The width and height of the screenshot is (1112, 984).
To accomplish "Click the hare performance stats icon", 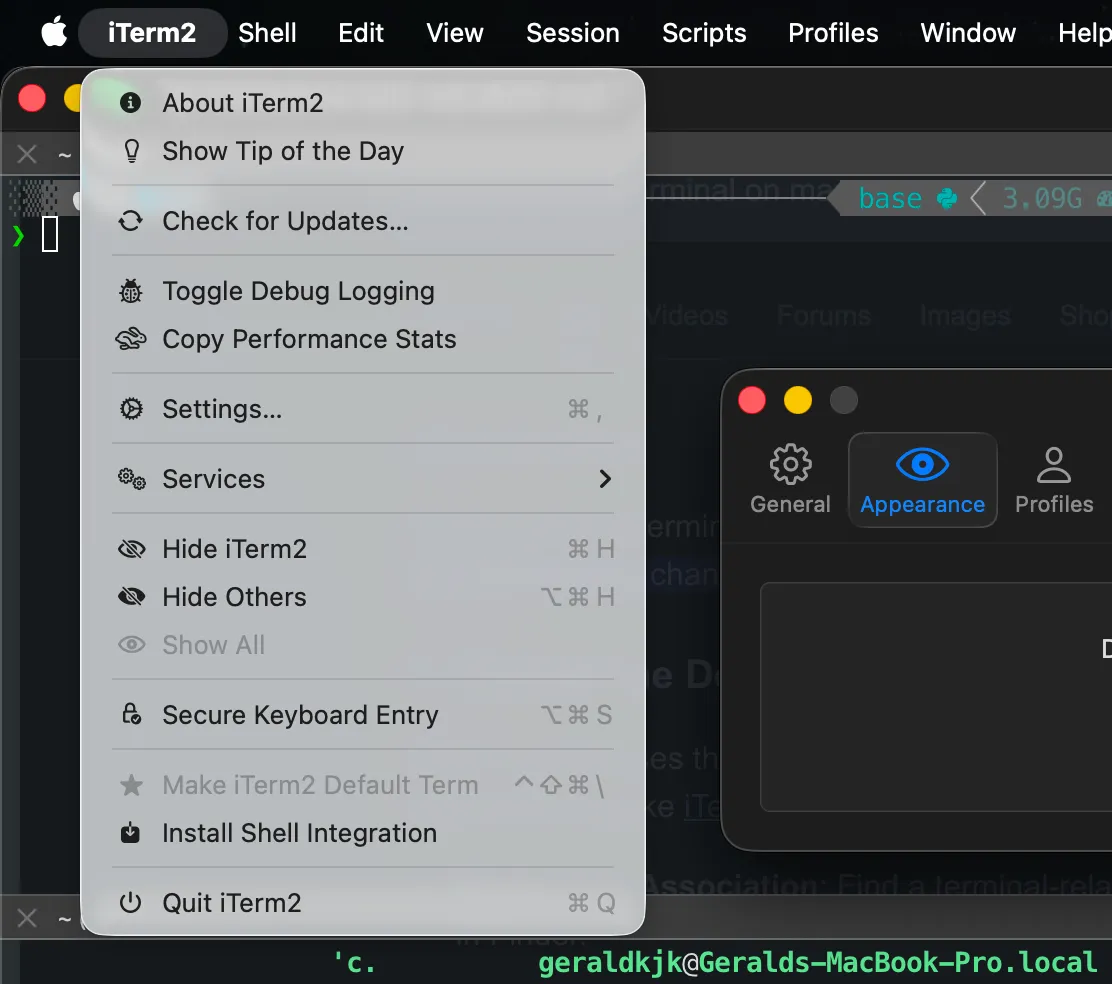I will click(131, 339).
